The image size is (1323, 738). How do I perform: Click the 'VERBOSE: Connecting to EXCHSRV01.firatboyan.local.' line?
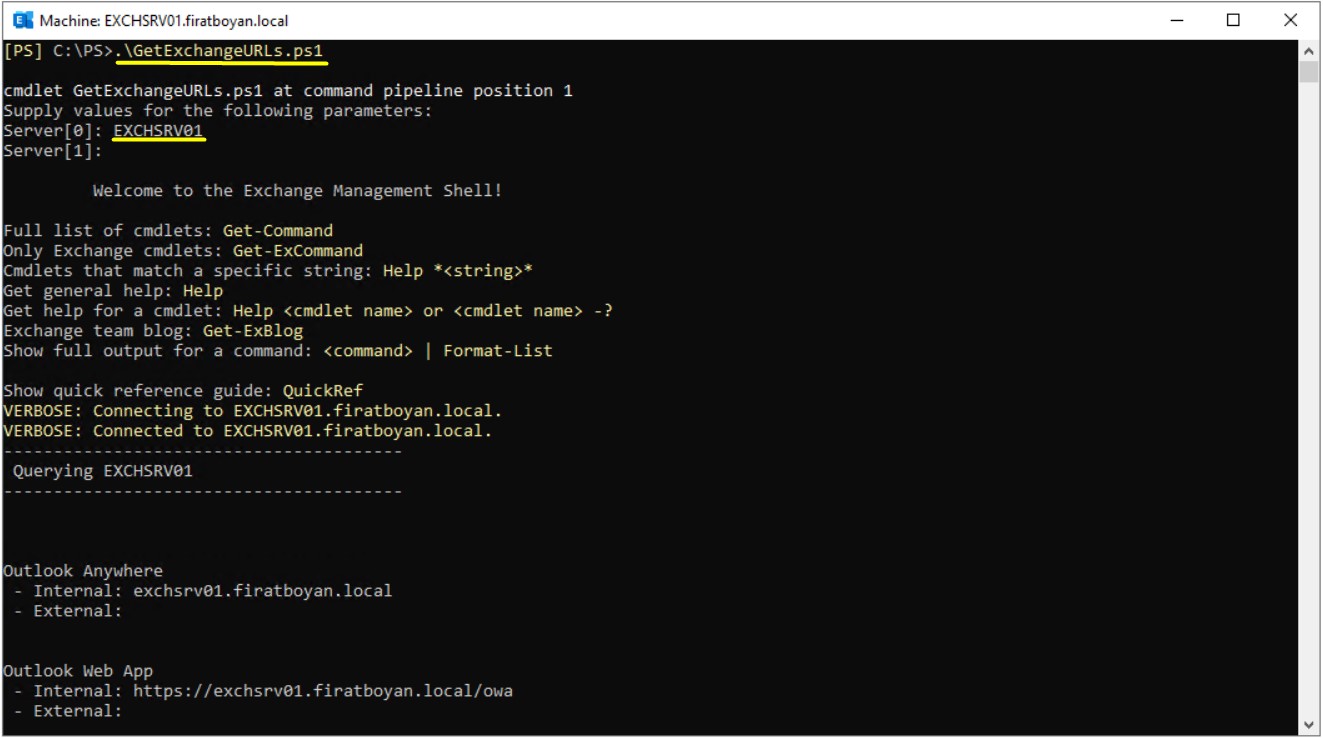pos(253,411)
